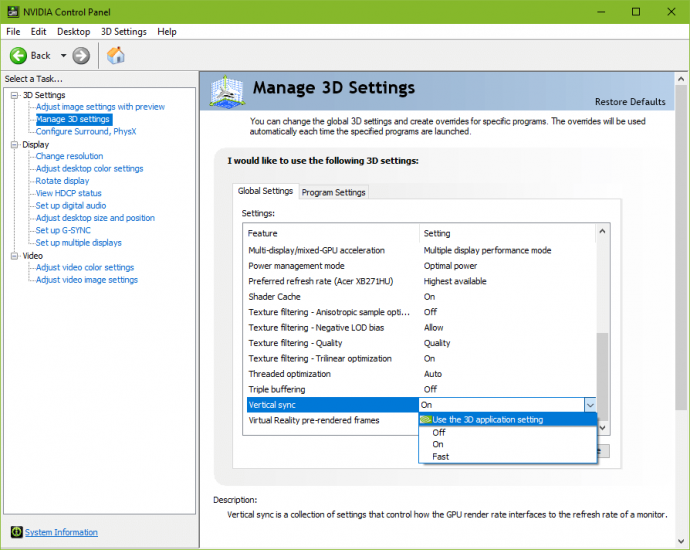The height and width of the screenshot is (550, 690).
Task: Switch to the Program Settings tab
Action: (333, 192)
